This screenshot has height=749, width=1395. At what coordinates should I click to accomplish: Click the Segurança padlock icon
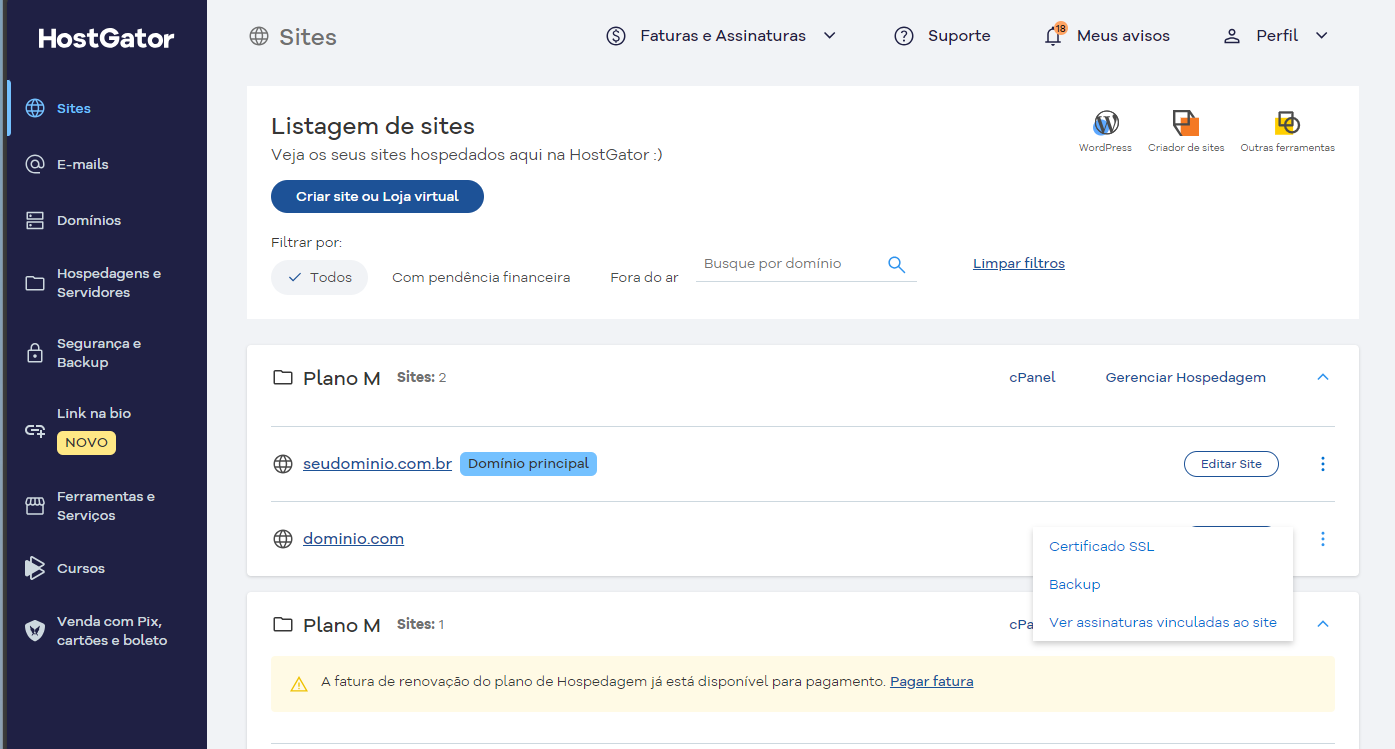pyautogui.click(x=35, y=353)
